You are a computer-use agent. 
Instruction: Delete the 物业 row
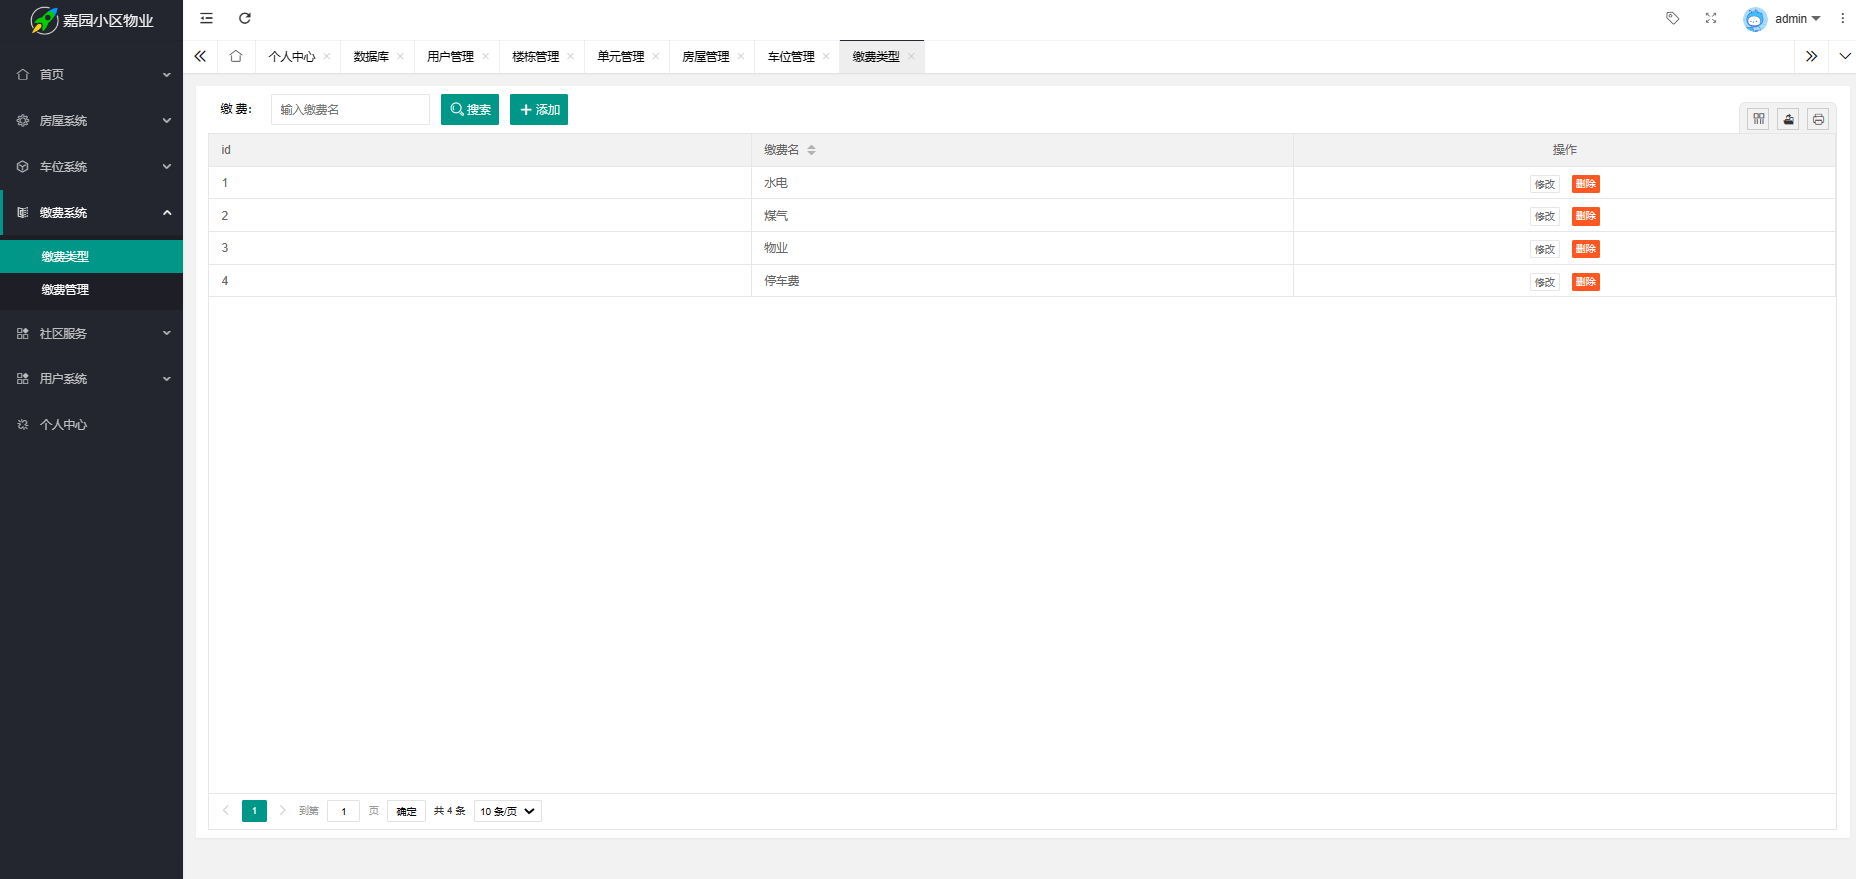tap(1586, 249)
